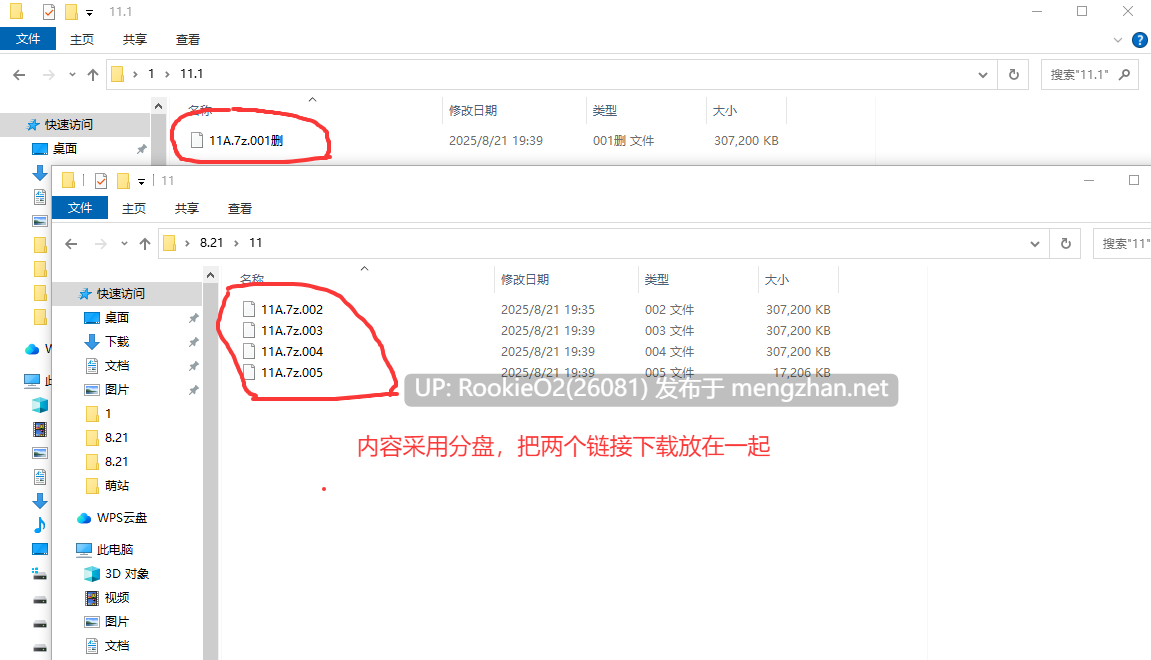Screen dimensions: 1151x660
Task: Click folder icon in 11 address bar
Action: (170, 243)
